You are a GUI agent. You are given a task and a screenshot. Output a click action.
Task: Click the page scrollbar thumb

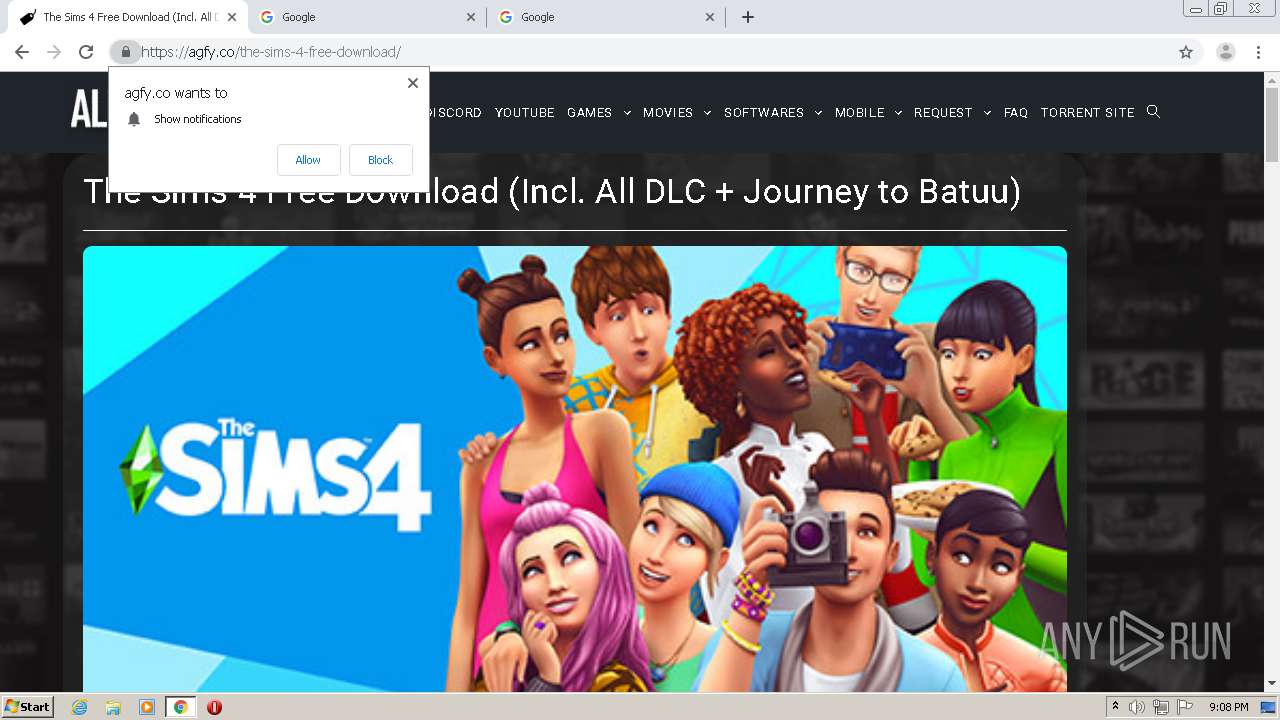(x=1272, y=124)
